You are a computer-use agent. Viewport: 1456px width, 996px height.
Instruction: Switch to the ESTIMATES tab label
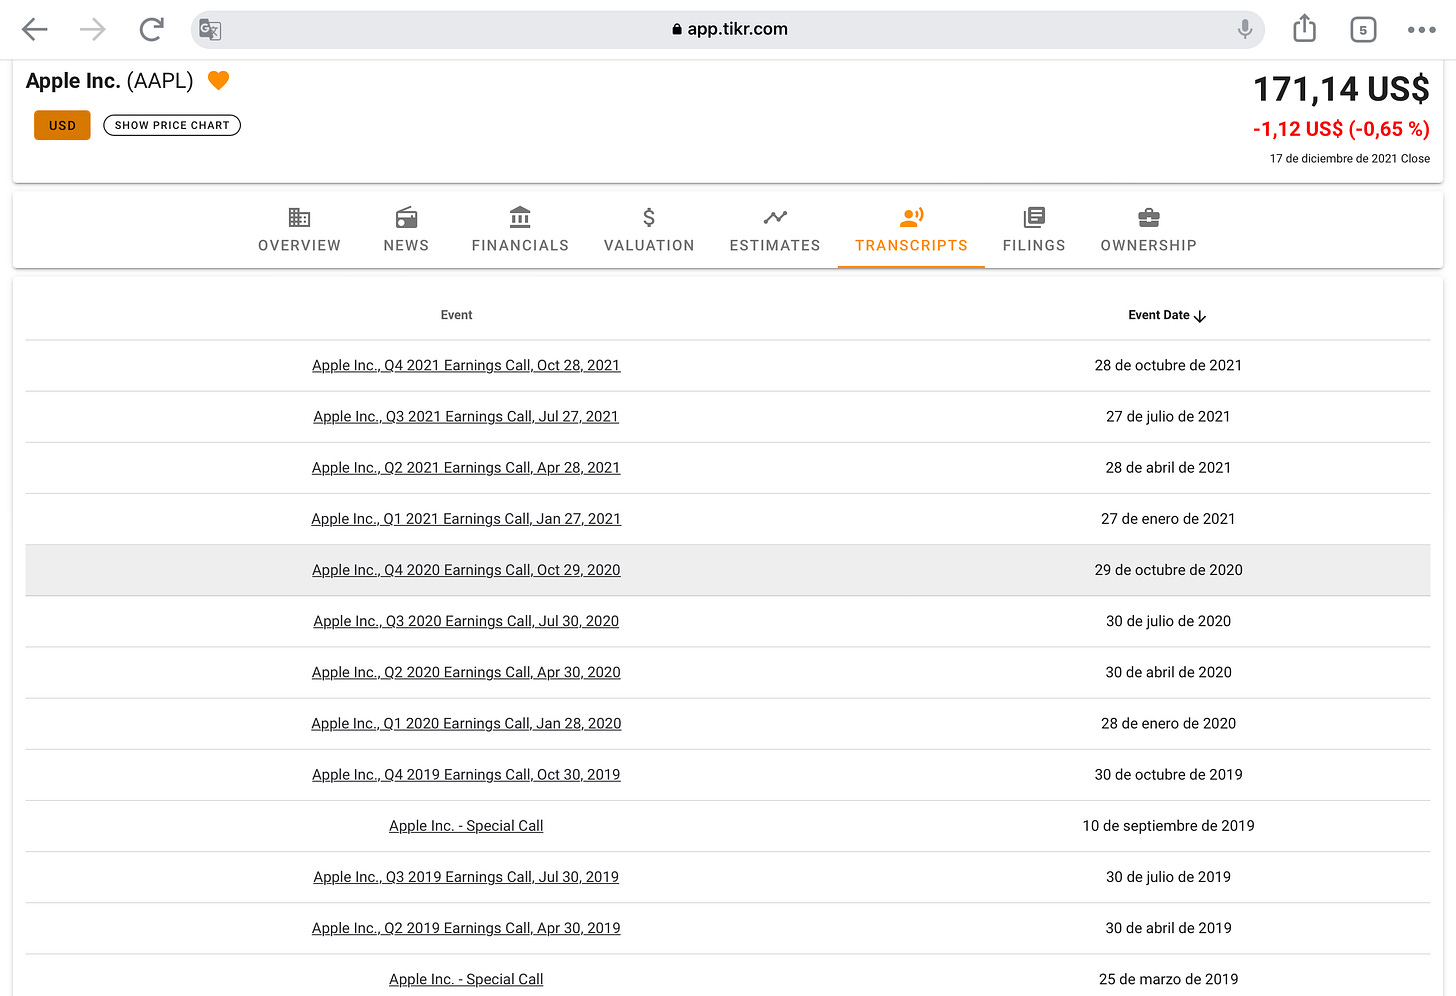tap(775, 246)
